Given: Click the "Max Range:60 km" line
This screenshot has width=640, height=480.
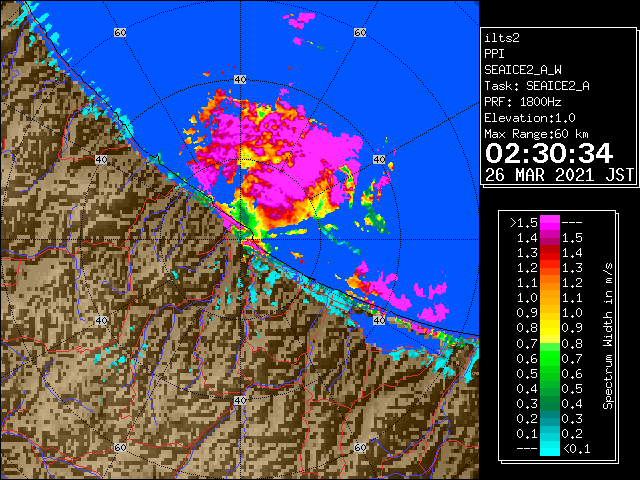Looking at the screenshot, I should coord(536,134).
